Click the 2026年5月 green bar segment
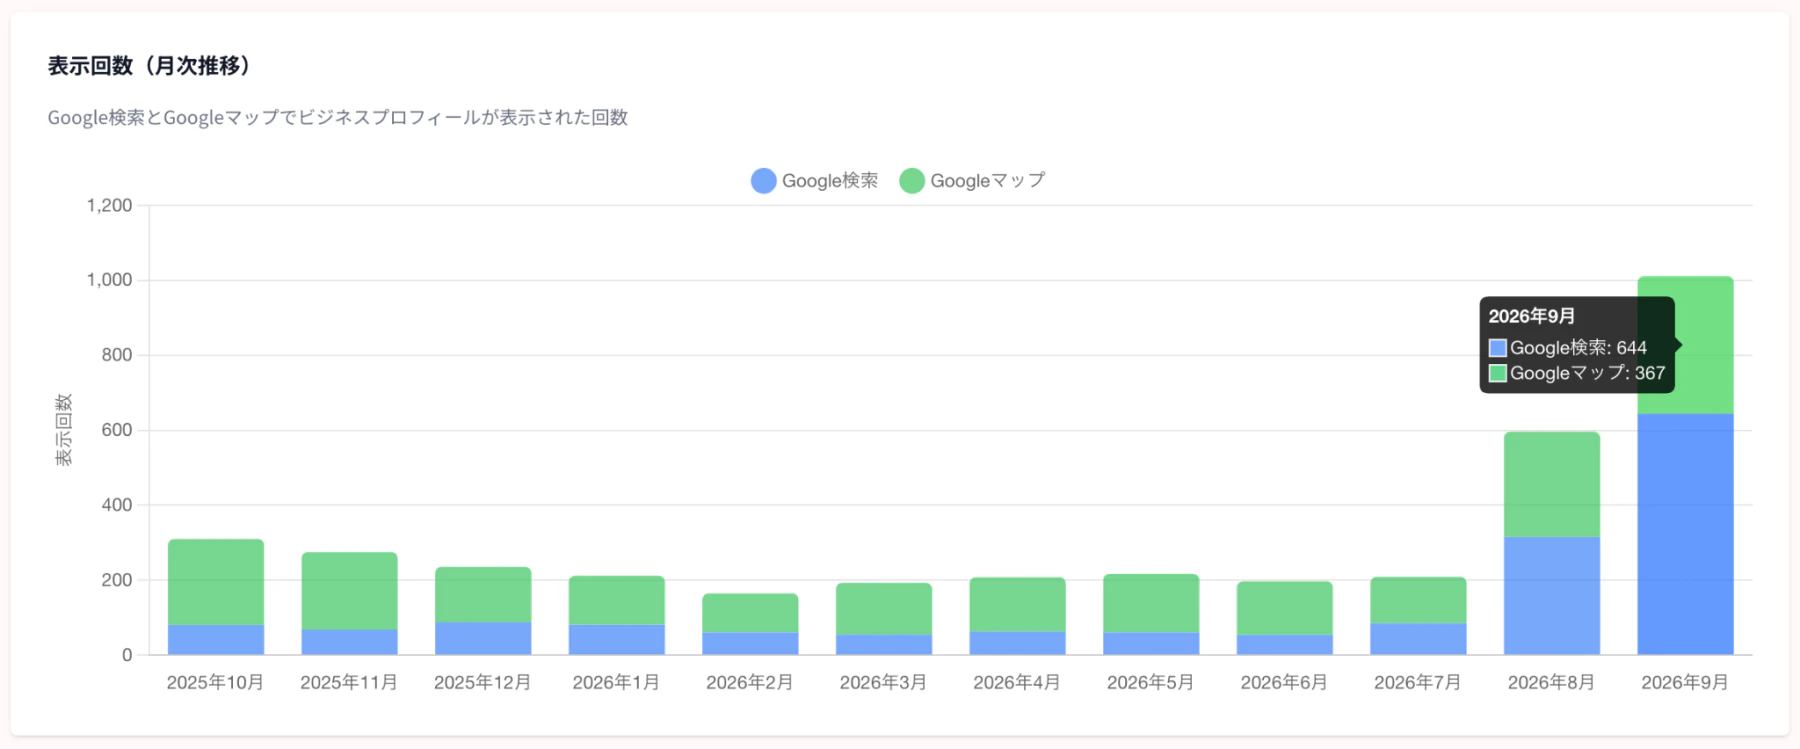 point(1151,603)
